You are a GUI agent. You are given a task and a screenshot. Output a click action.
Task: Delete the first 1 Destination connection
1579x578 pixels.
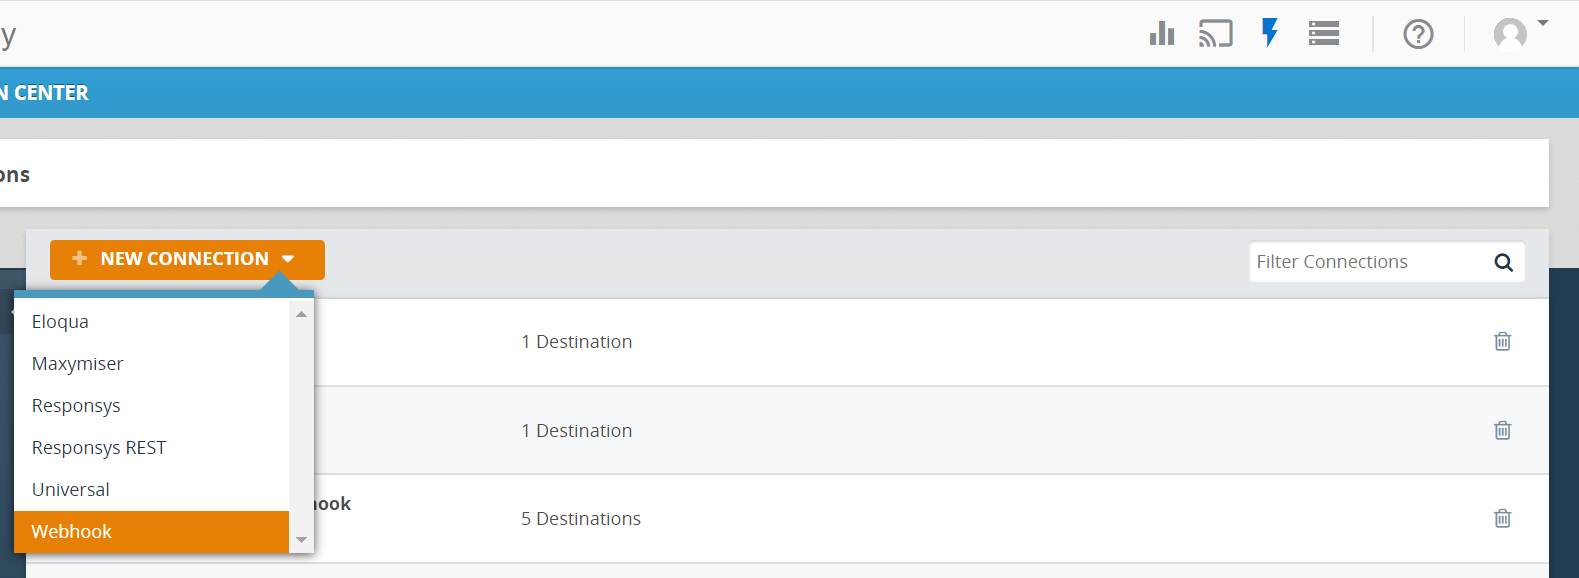pyautogui.click(x=1502, y=342)
